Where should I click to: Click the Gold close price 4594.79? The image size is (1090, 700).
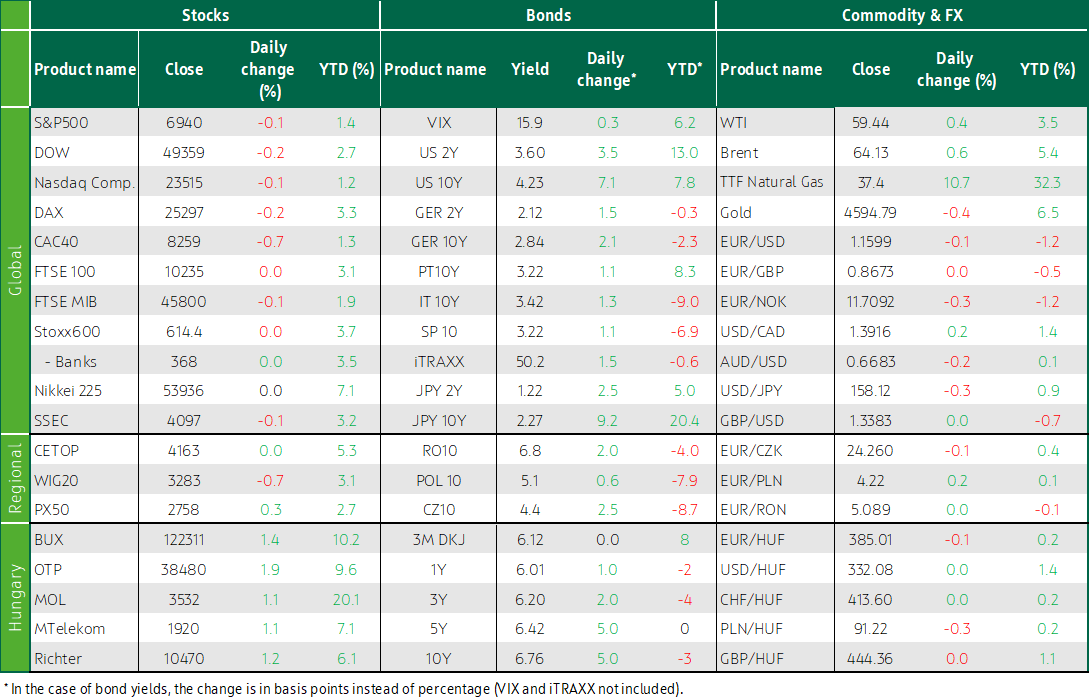click(x=870, y=213)
